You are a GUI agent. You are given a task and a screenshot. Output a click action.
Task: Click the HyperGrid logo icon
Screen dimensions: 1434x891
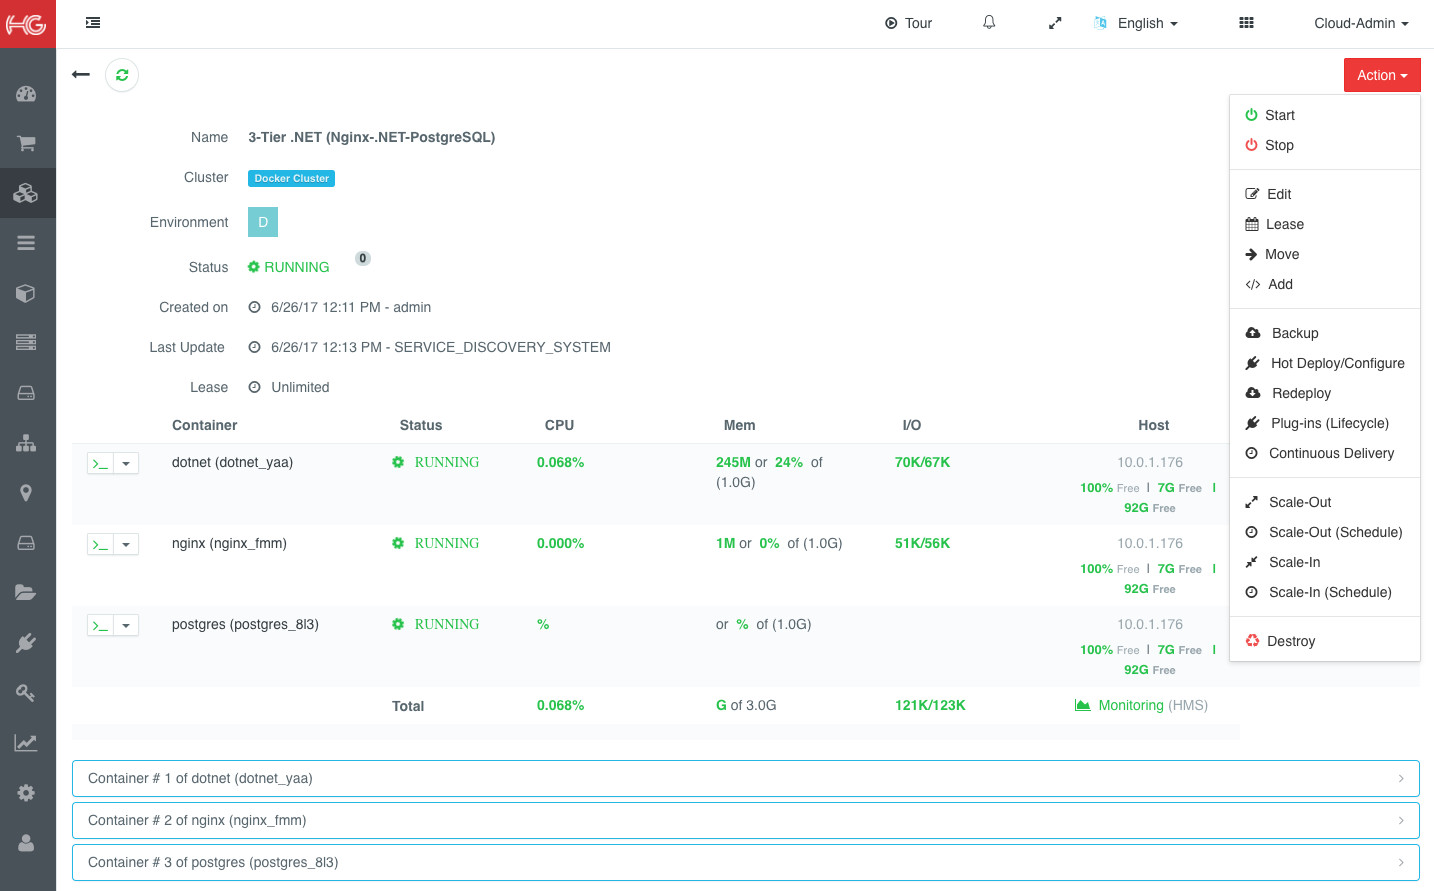(x=27, y=24)
